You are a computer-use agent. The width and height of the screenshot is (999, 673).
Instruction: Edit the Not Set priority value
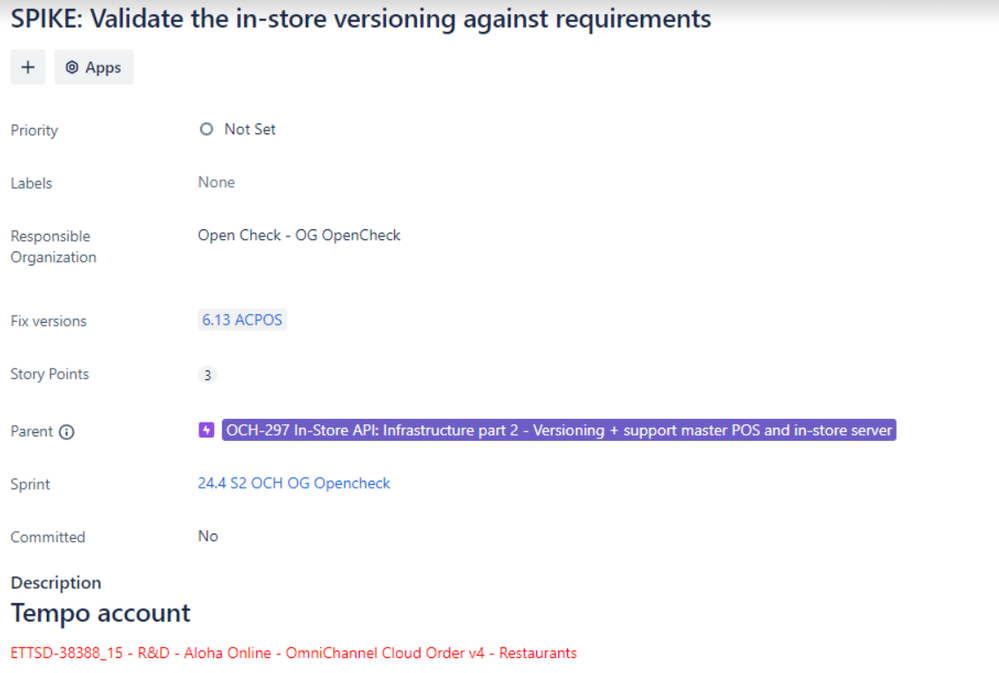pos(250,129)
